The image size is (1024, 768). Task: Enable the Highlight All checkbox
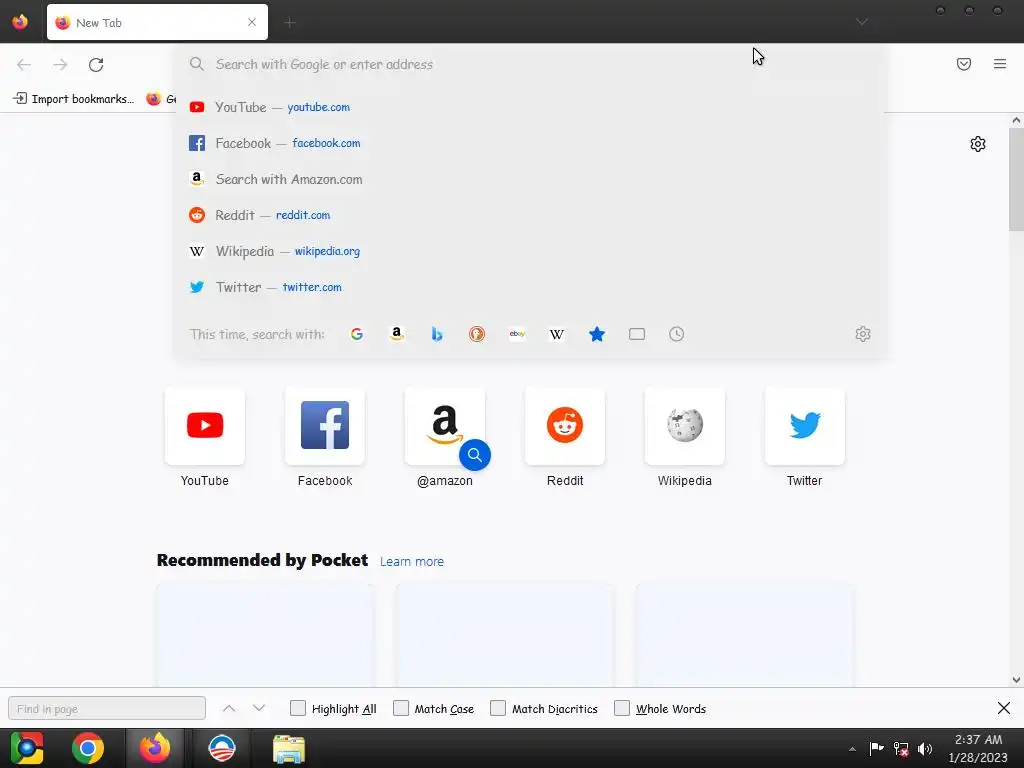(x=298, y=708)
